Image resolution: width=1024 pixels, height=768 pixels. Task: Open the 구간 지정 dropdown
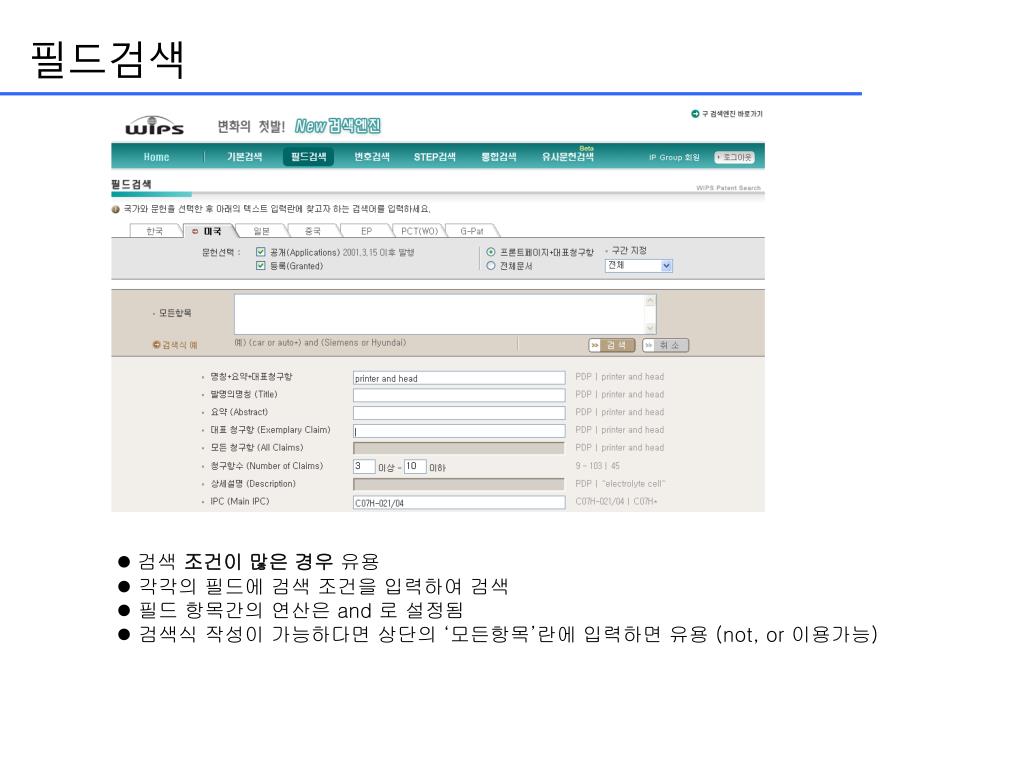639,266
